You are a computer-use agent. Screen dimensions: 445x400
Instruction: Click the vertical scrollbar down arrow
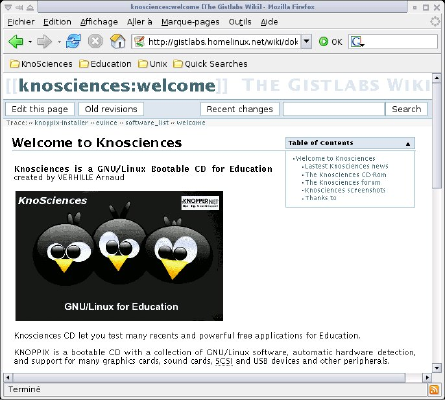(x=436, y=368)
